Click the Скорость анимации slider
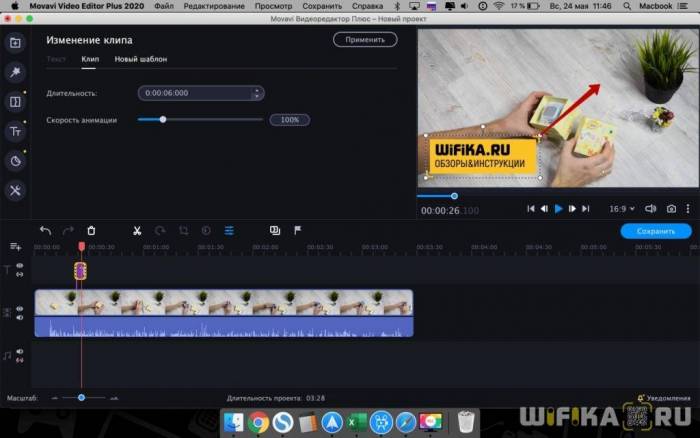Viewport: 700px width, 438px height. (x=200, y=119)
